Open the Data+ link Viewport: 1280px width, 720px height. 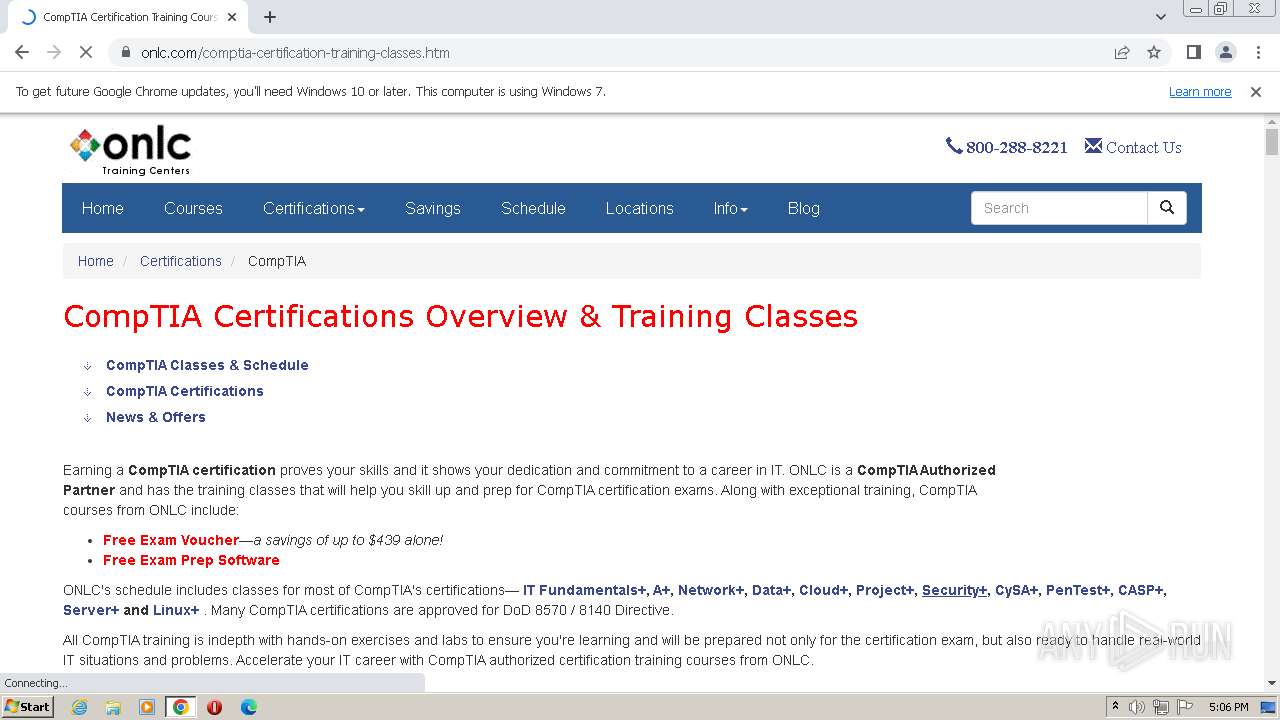point(771,590)
